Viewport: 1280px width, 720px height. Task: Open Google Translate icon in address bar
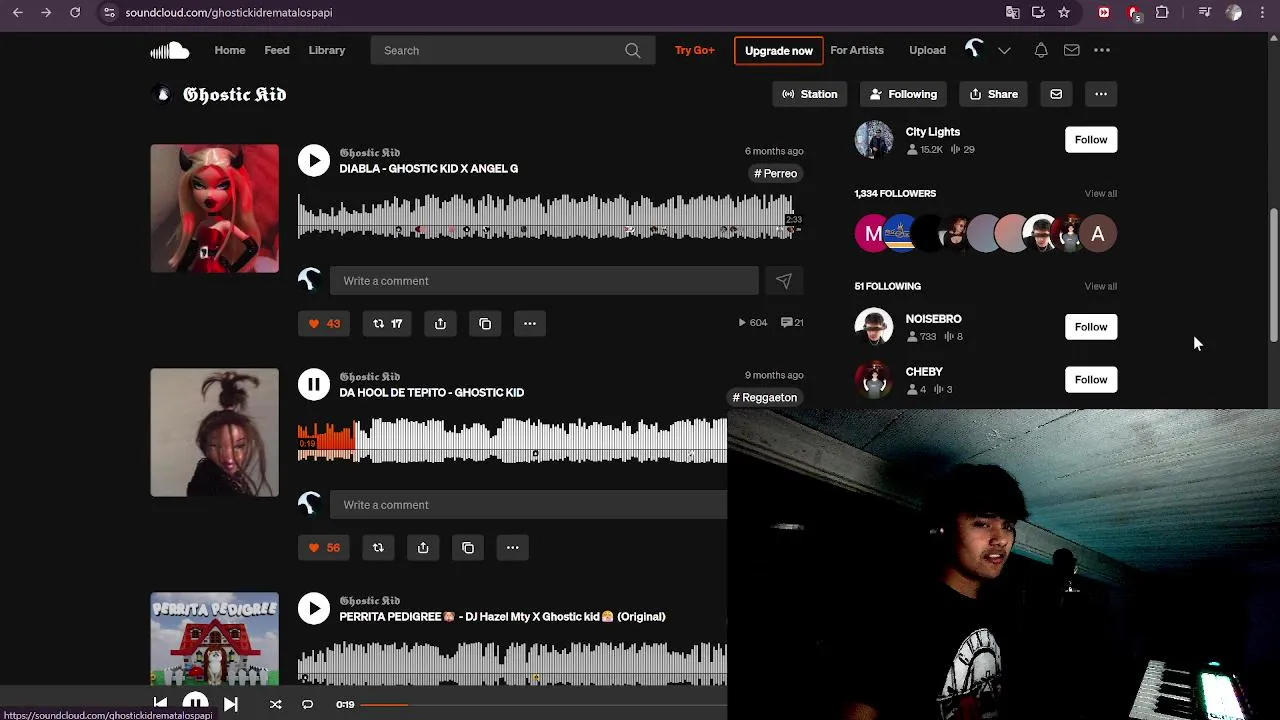(x=1013, y=12)
